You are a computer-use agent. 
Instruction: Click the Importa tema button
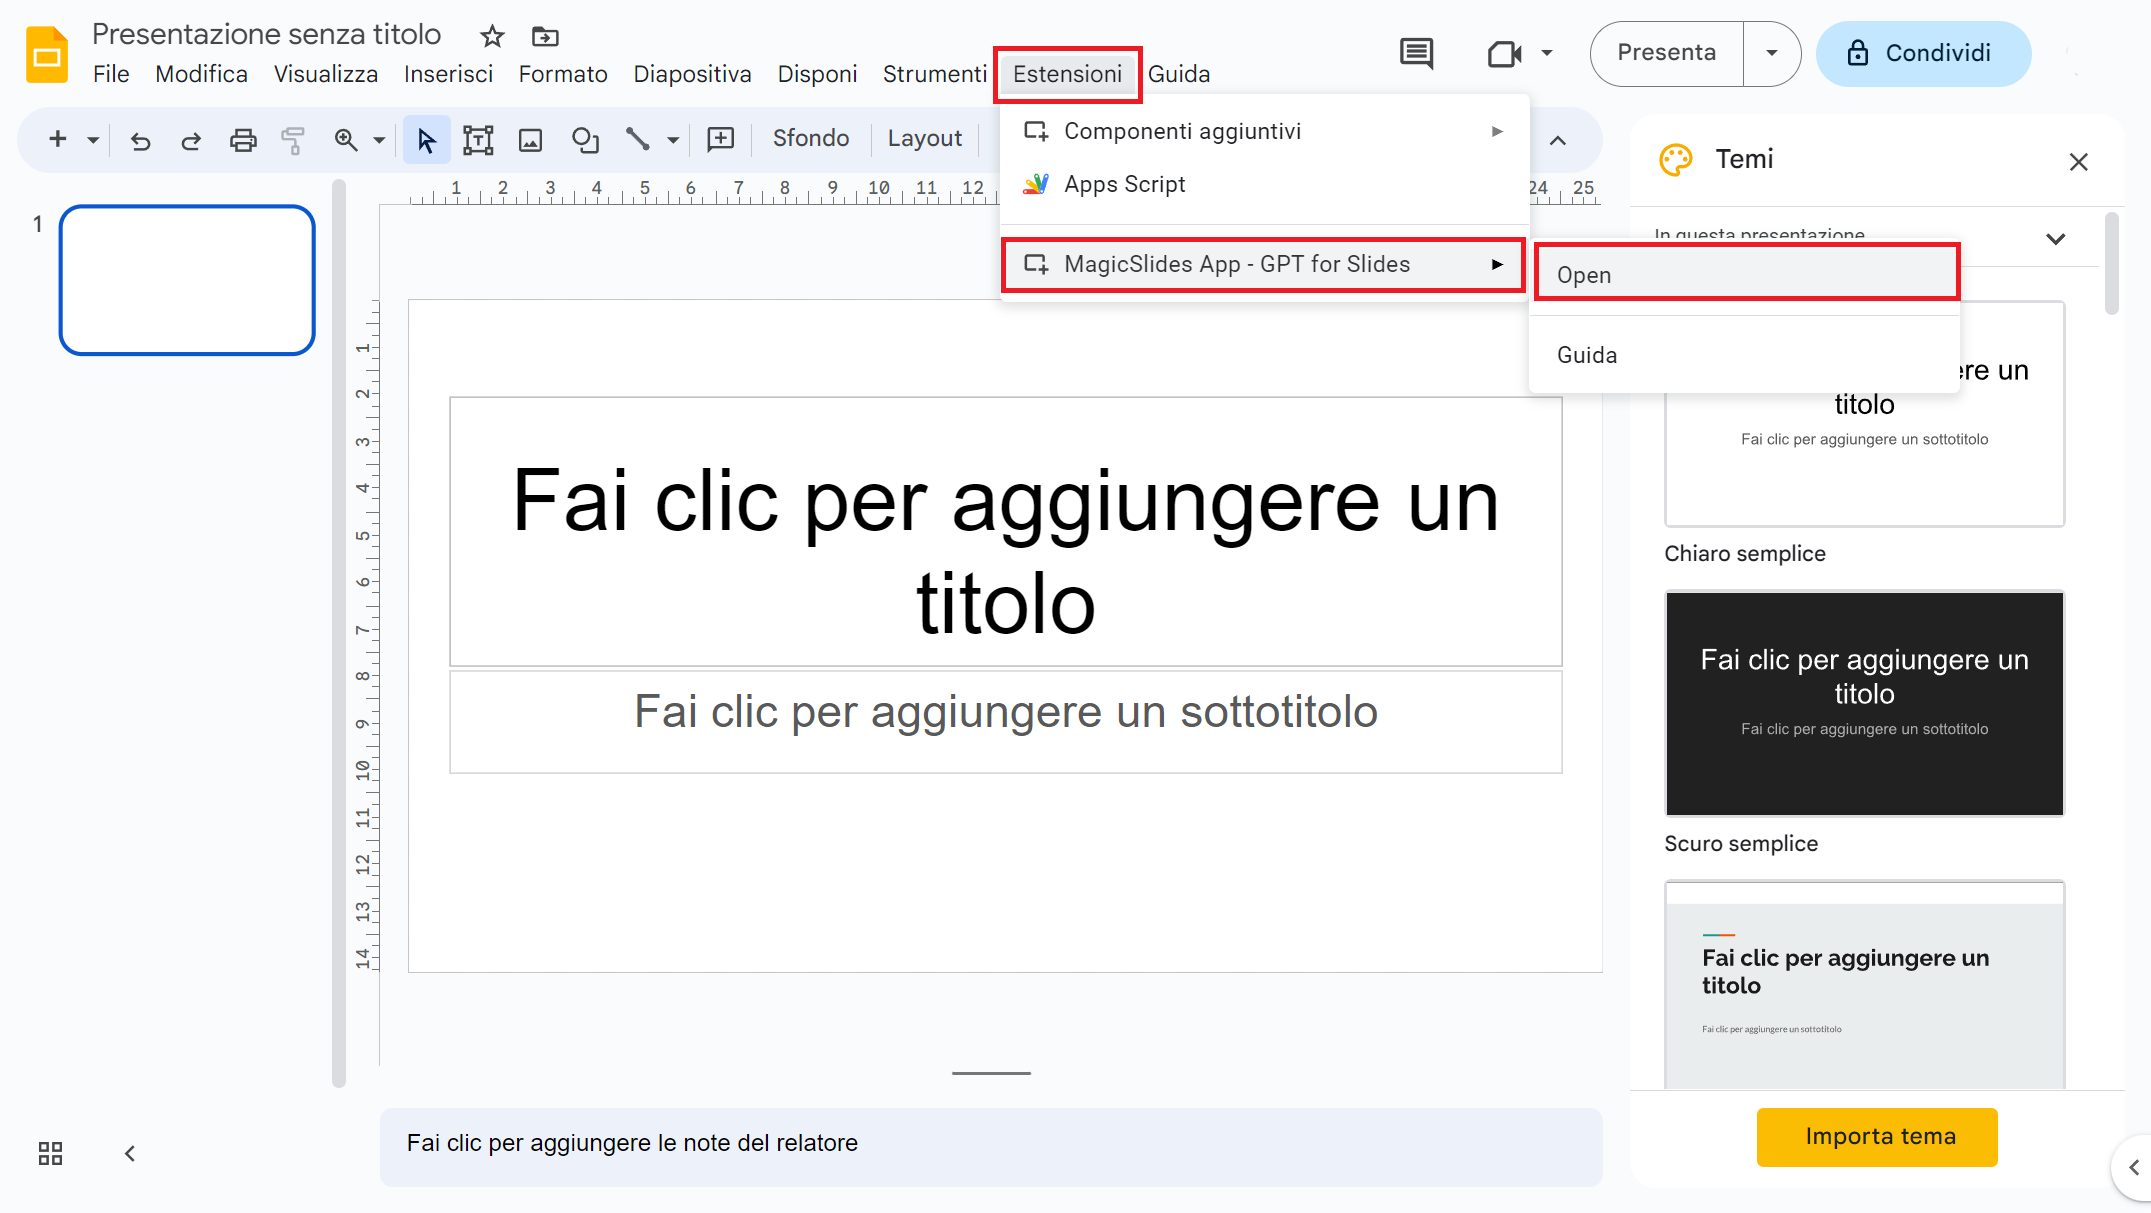pyautogui.click(x=1876, y=1137)
